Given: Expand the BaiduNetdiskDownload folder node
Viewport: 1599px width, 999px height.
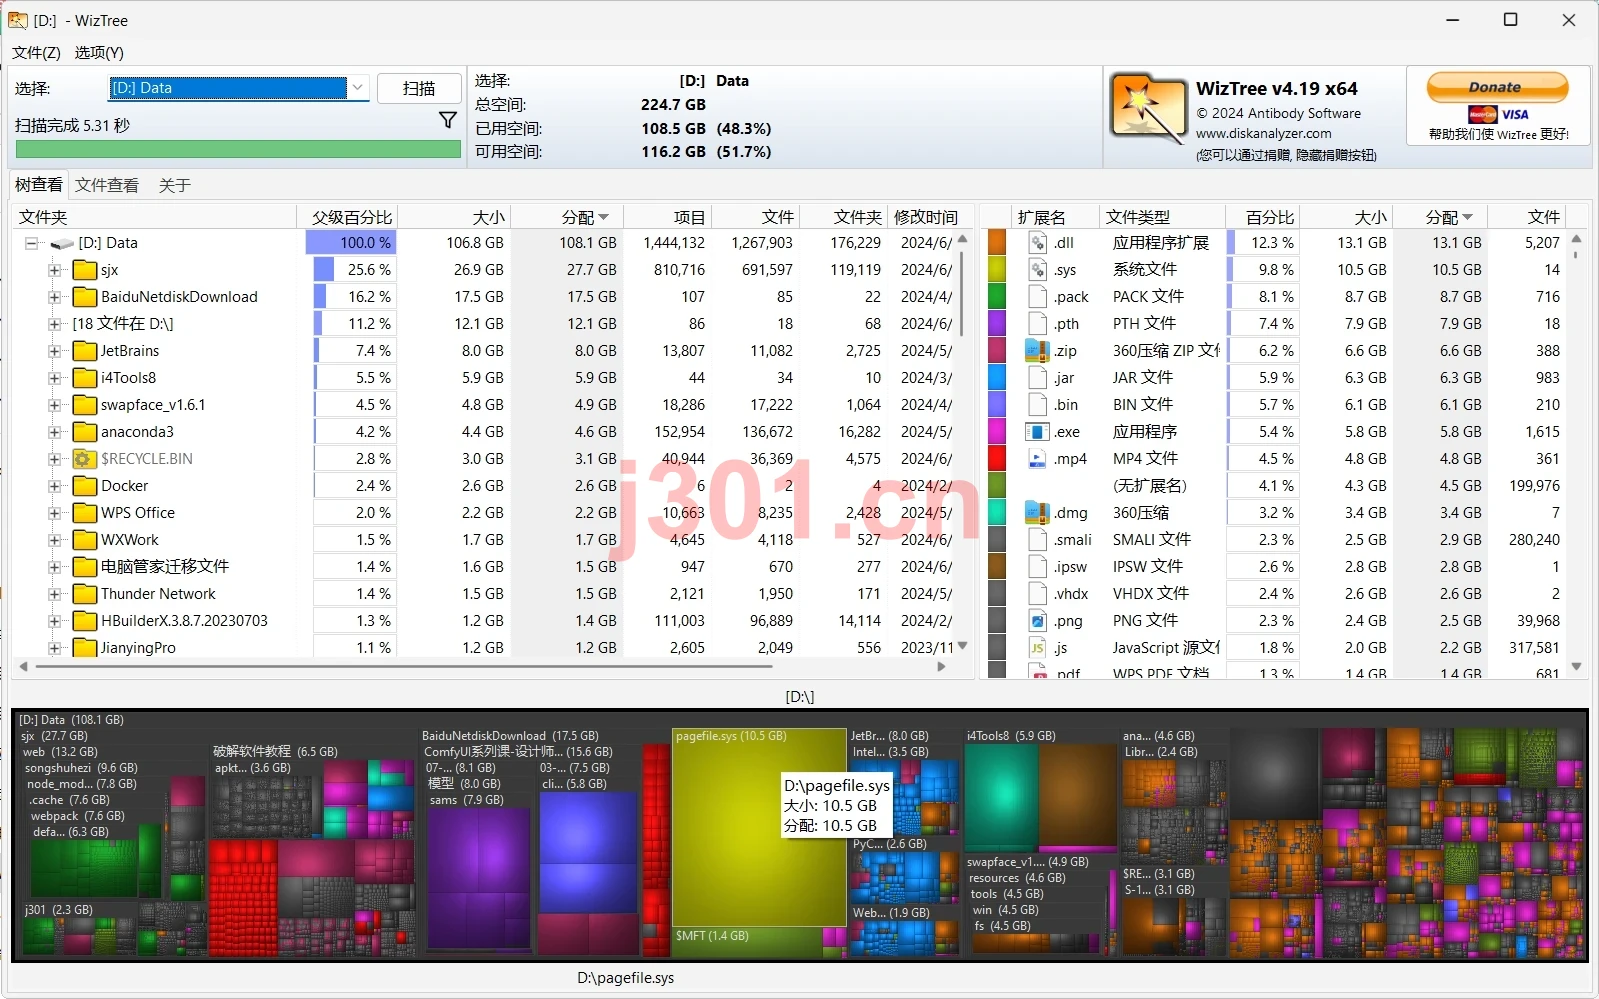Looking at the screenshot, I should 55,297.
